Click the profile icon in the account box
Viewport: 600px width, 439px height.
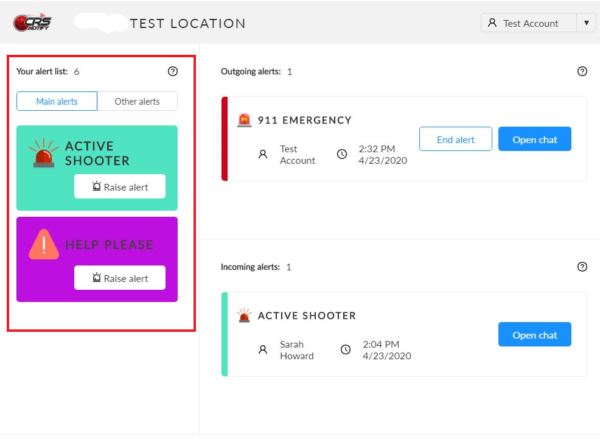[x=492, y=23]
